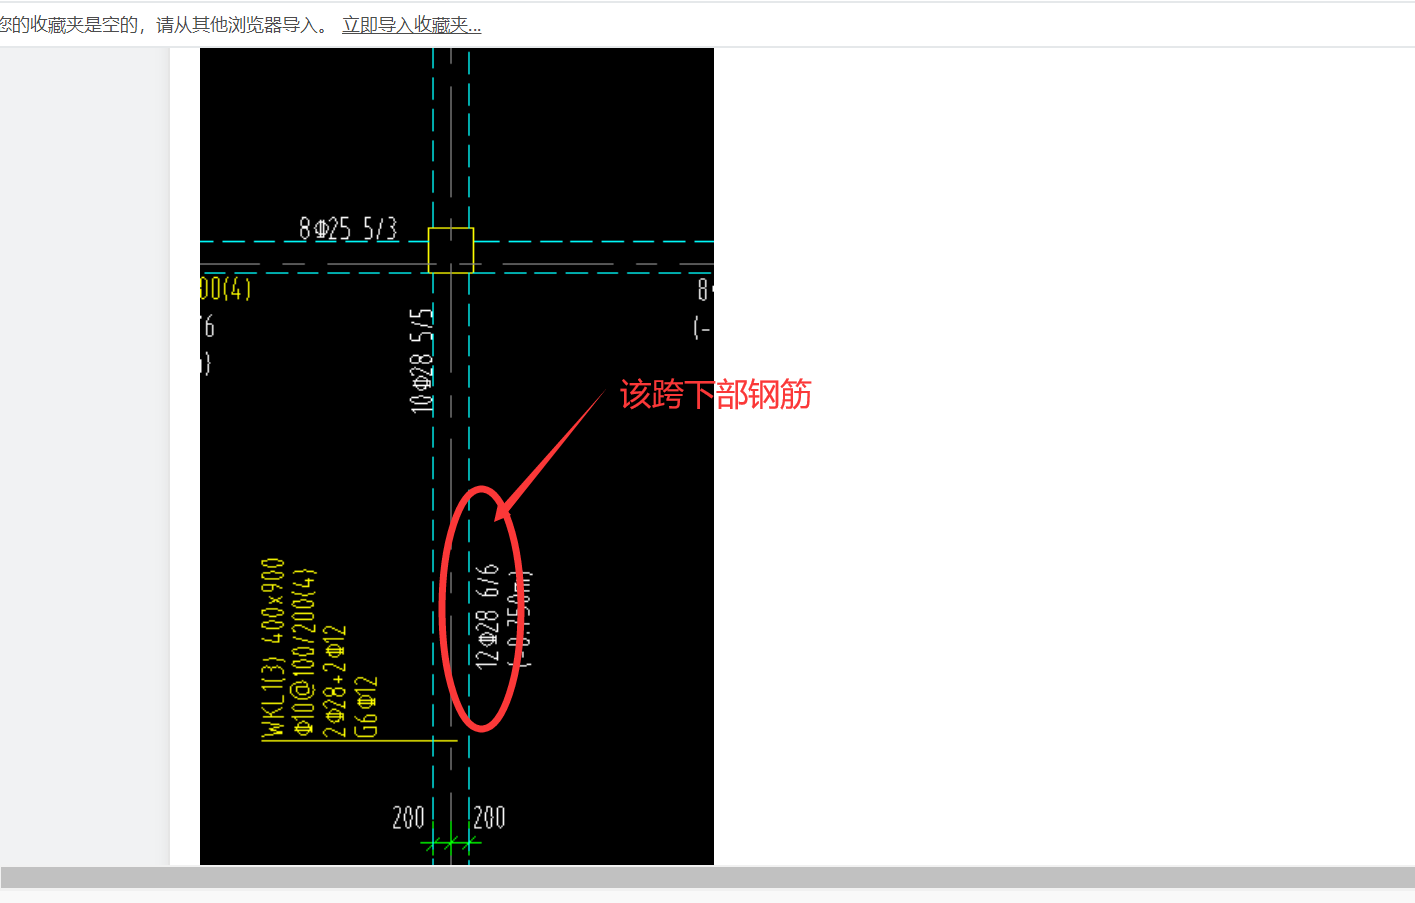The image size is (1415, 903).
Task: Click the vertical 10Φ28 5/5 rebar label
Action: pos(422,361)
